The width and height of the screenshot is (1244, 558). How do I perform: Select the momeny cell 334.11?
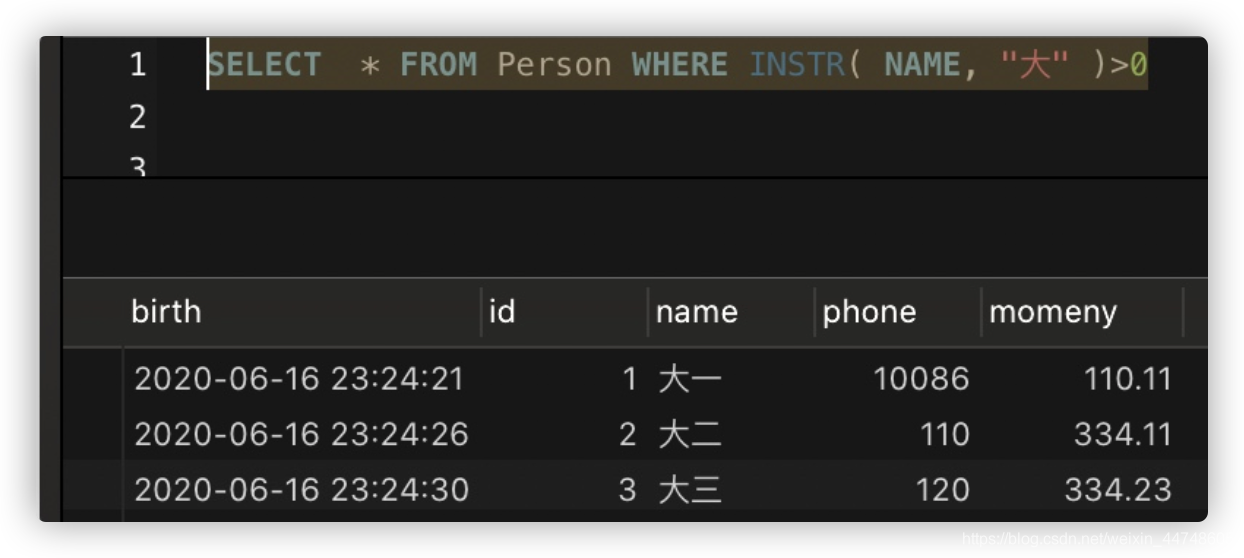(1123, 434)
